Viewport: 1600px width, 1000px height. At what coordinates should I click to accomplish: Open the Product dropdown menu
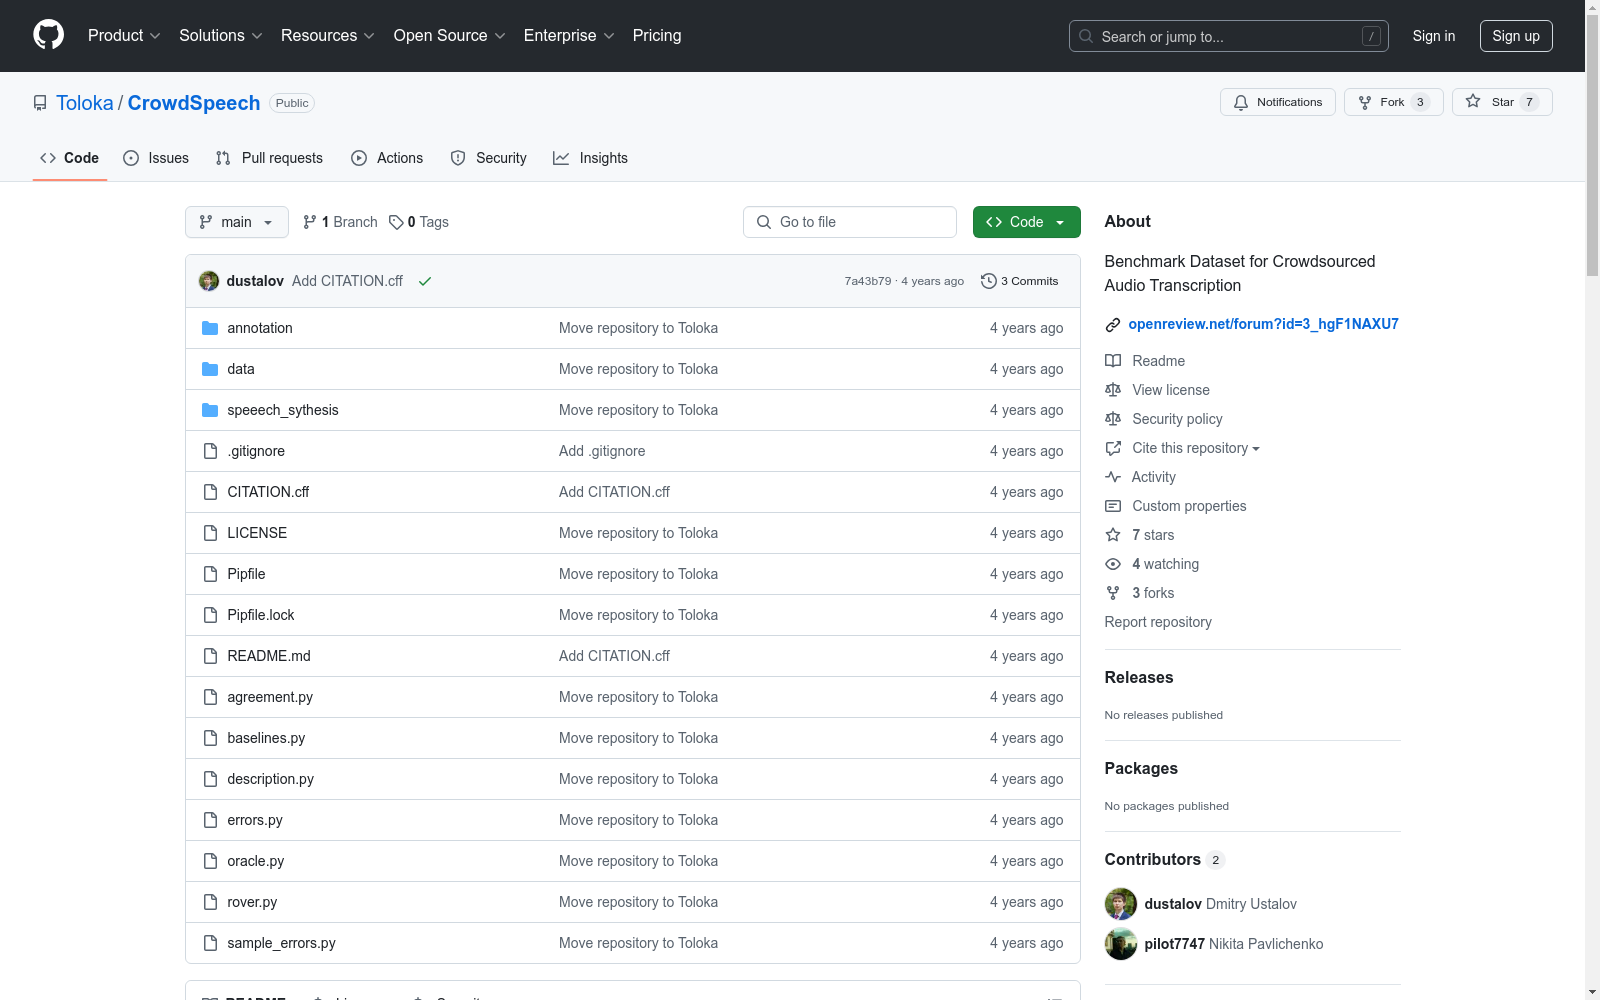pos(124,35)
